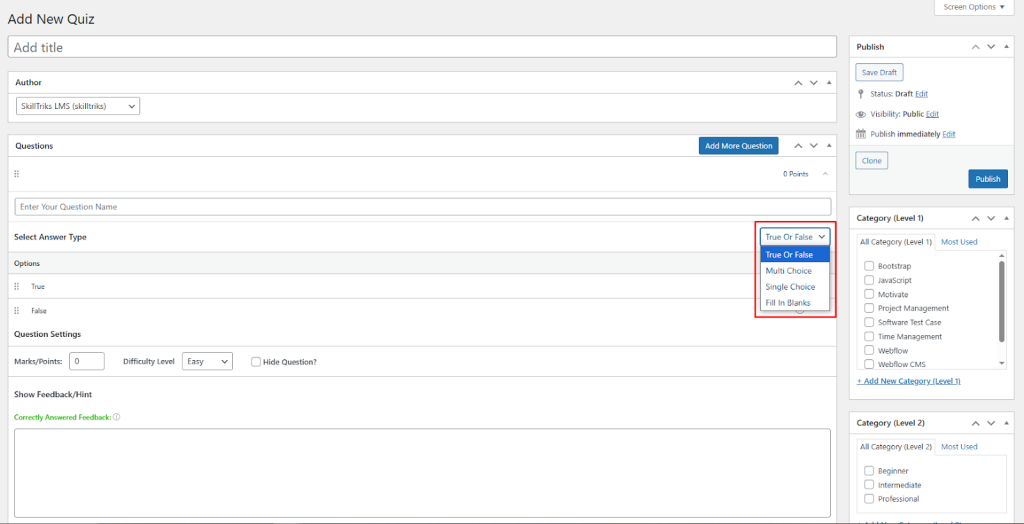
Task: Open the Difficulty Level dropdown
Action: [x=207, y=361]
